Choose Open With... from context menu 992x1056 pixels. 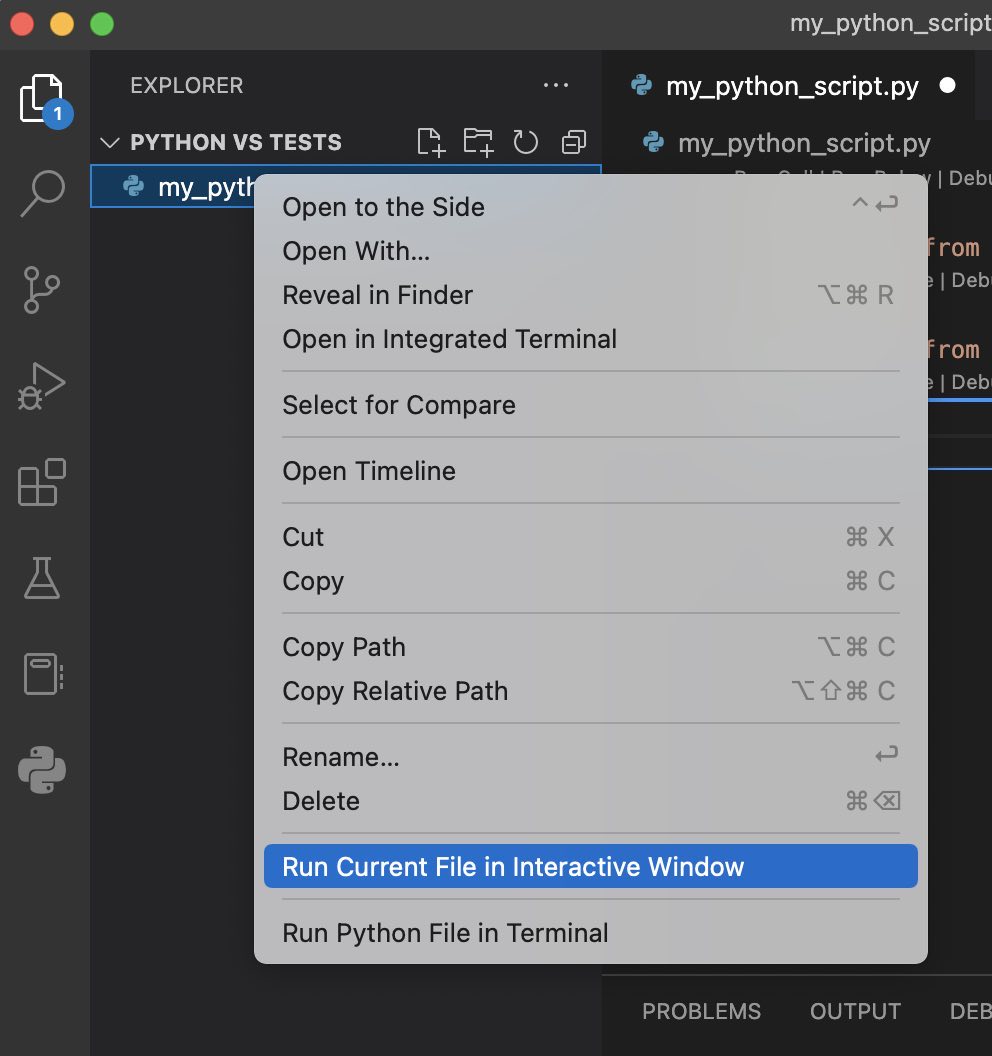(x=591, y=251)
